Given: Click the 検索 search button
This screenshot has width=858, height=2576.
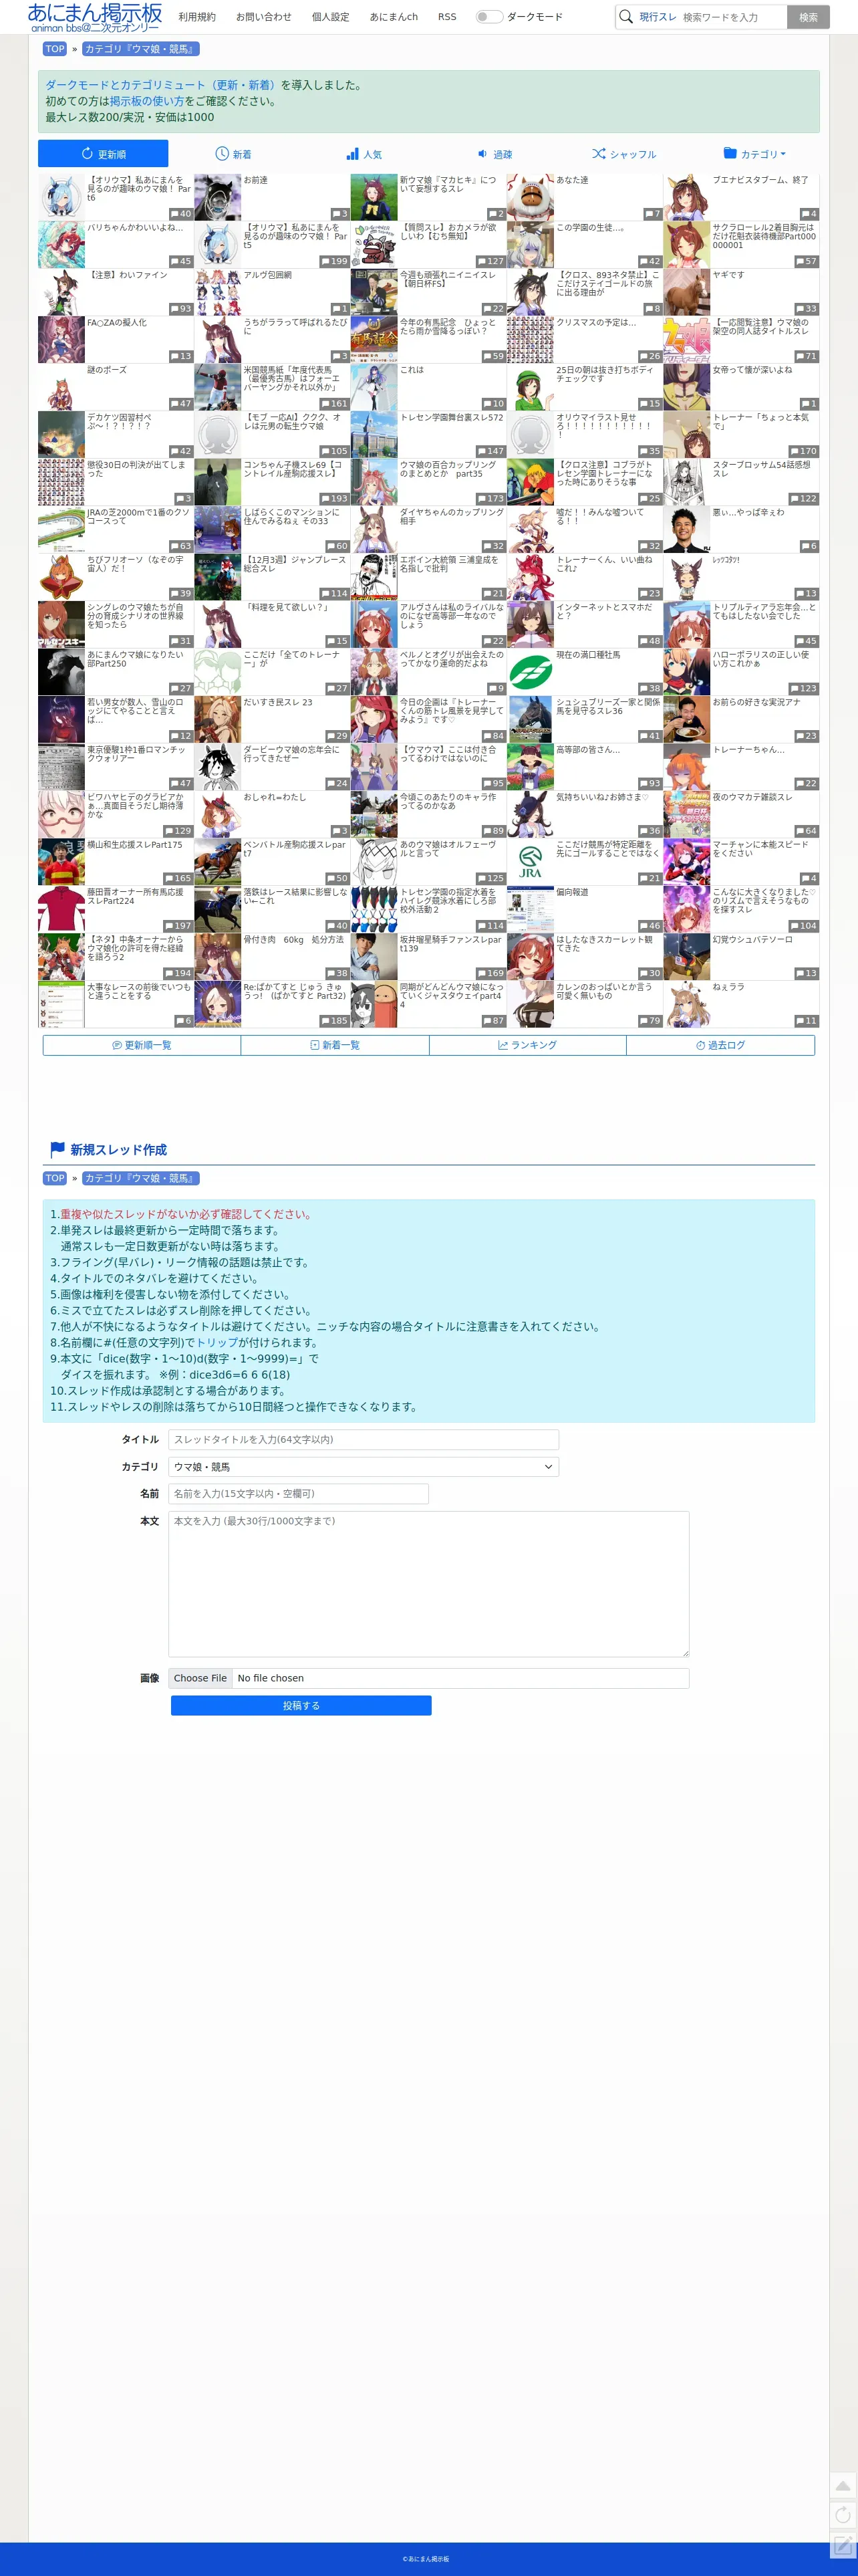Looking at the screenshot, I should pos(808,16).
